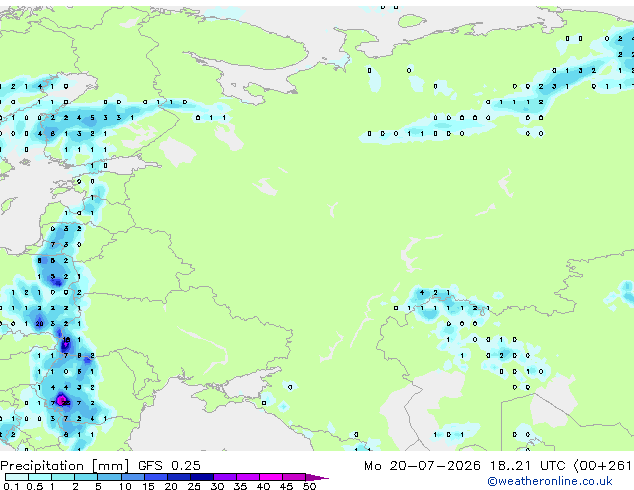The image size is (634, 490).
Task: Click the legend swatch between 10 and 15
Action: click(133, 477)
